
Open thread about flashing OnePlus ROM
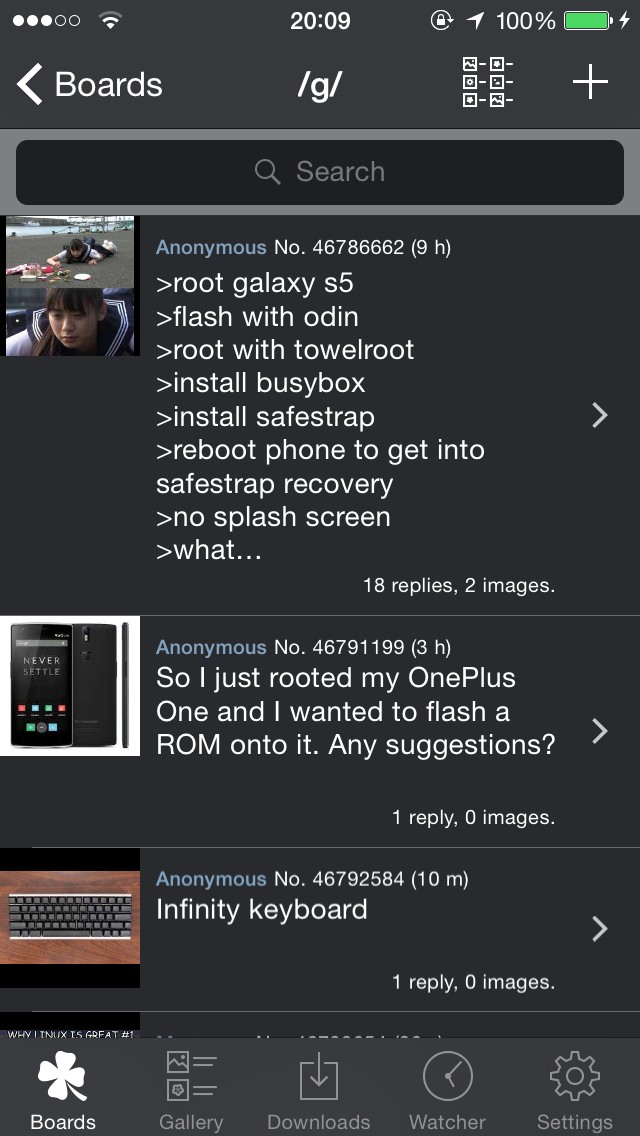point(356,711)
